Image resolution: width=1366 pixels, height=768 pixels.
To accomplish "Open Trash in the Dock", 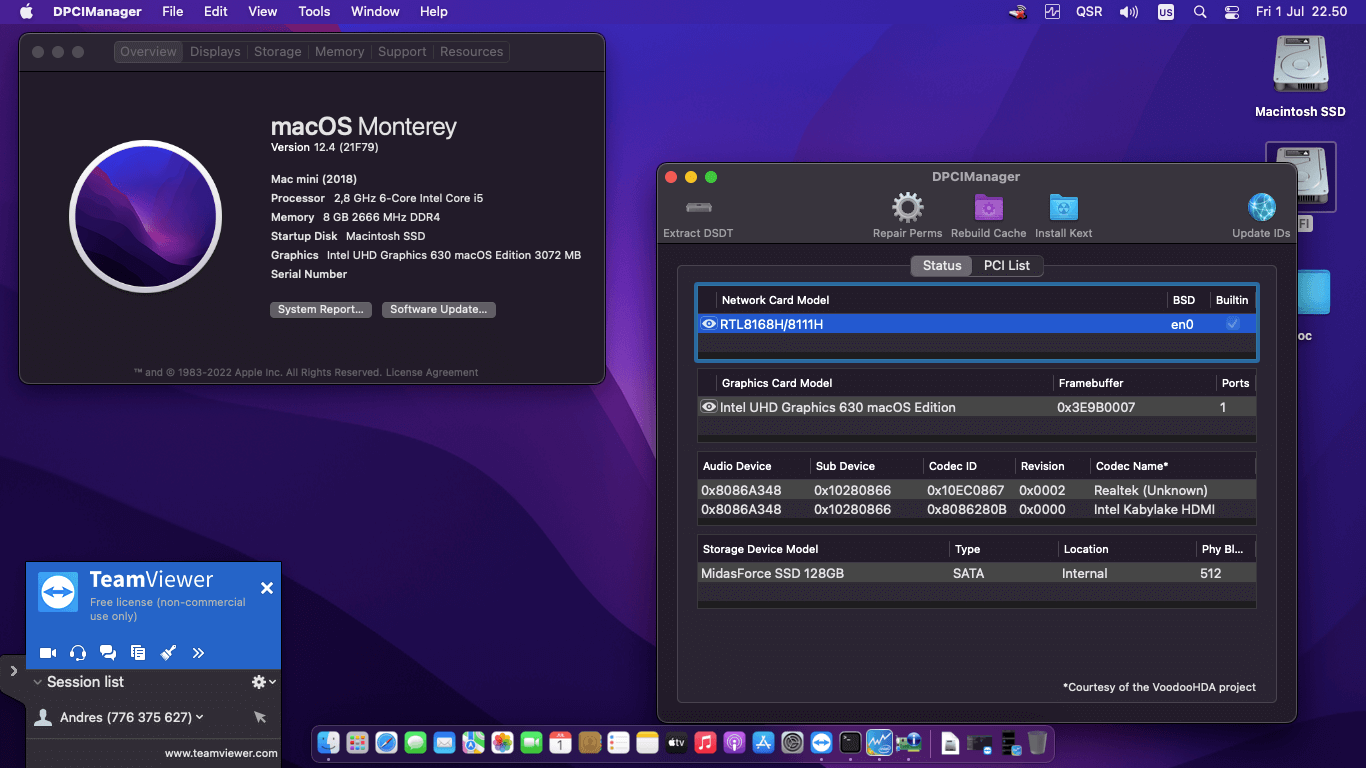I will pyautogui.click(x=1037, y=743).
